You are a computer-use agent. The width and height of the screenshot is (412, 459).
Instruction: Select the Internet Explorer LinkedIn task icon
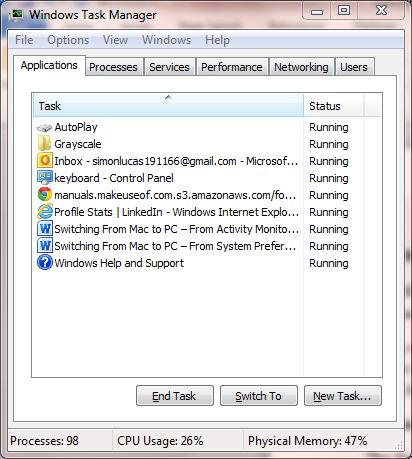pyautogui.click(x=45, y=212)
